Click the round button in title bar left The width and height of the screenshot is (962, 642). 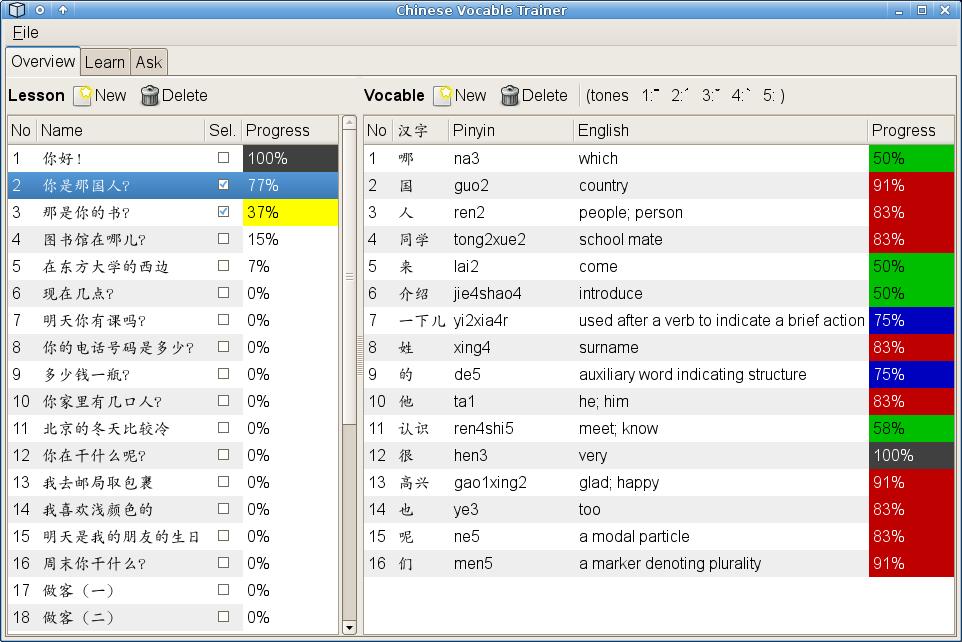coord(40,10)
